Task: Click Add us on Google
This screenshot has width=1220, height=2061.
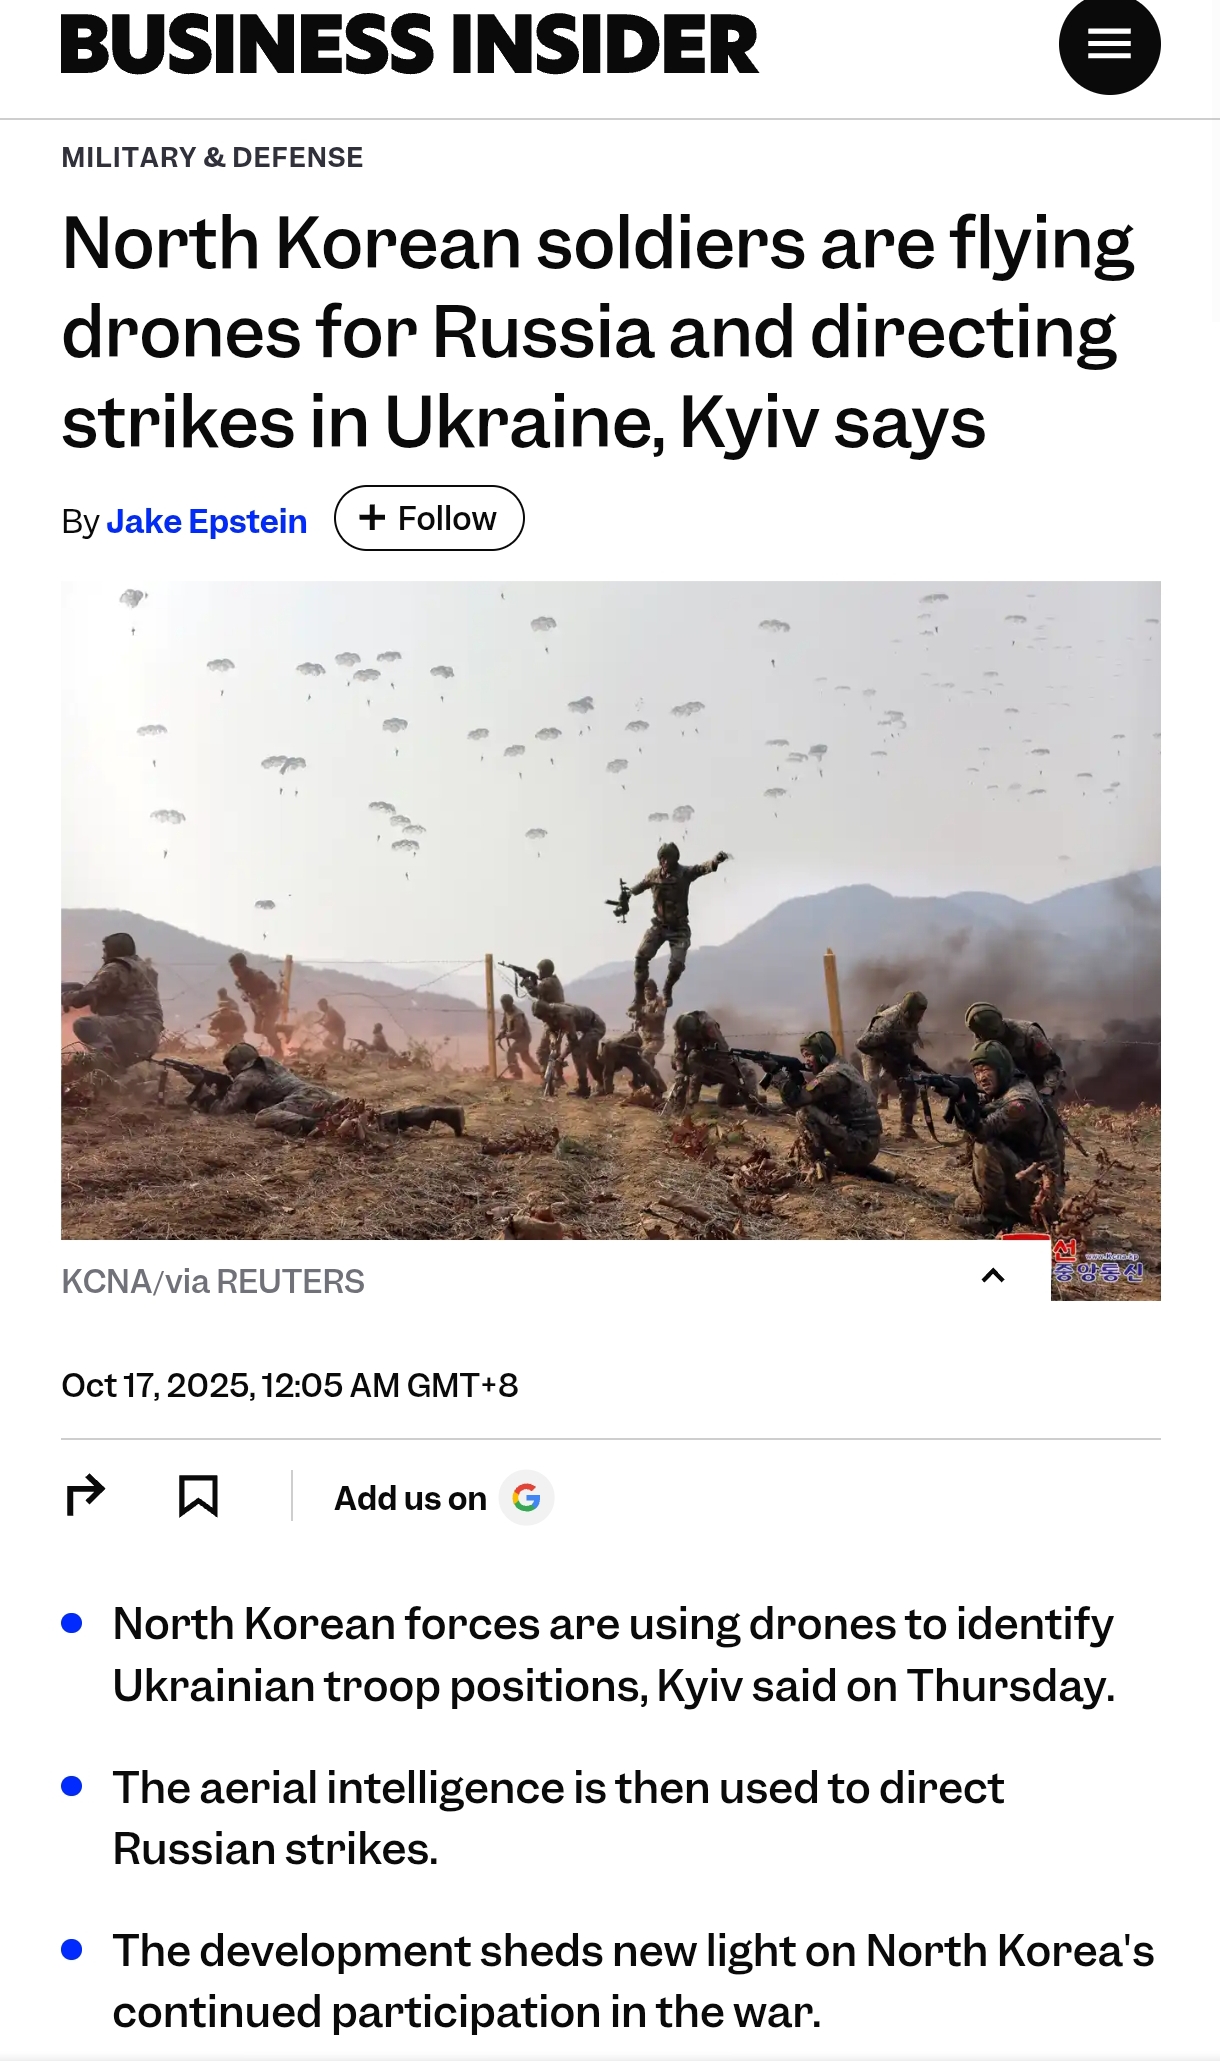Action: click(443, 1497)
